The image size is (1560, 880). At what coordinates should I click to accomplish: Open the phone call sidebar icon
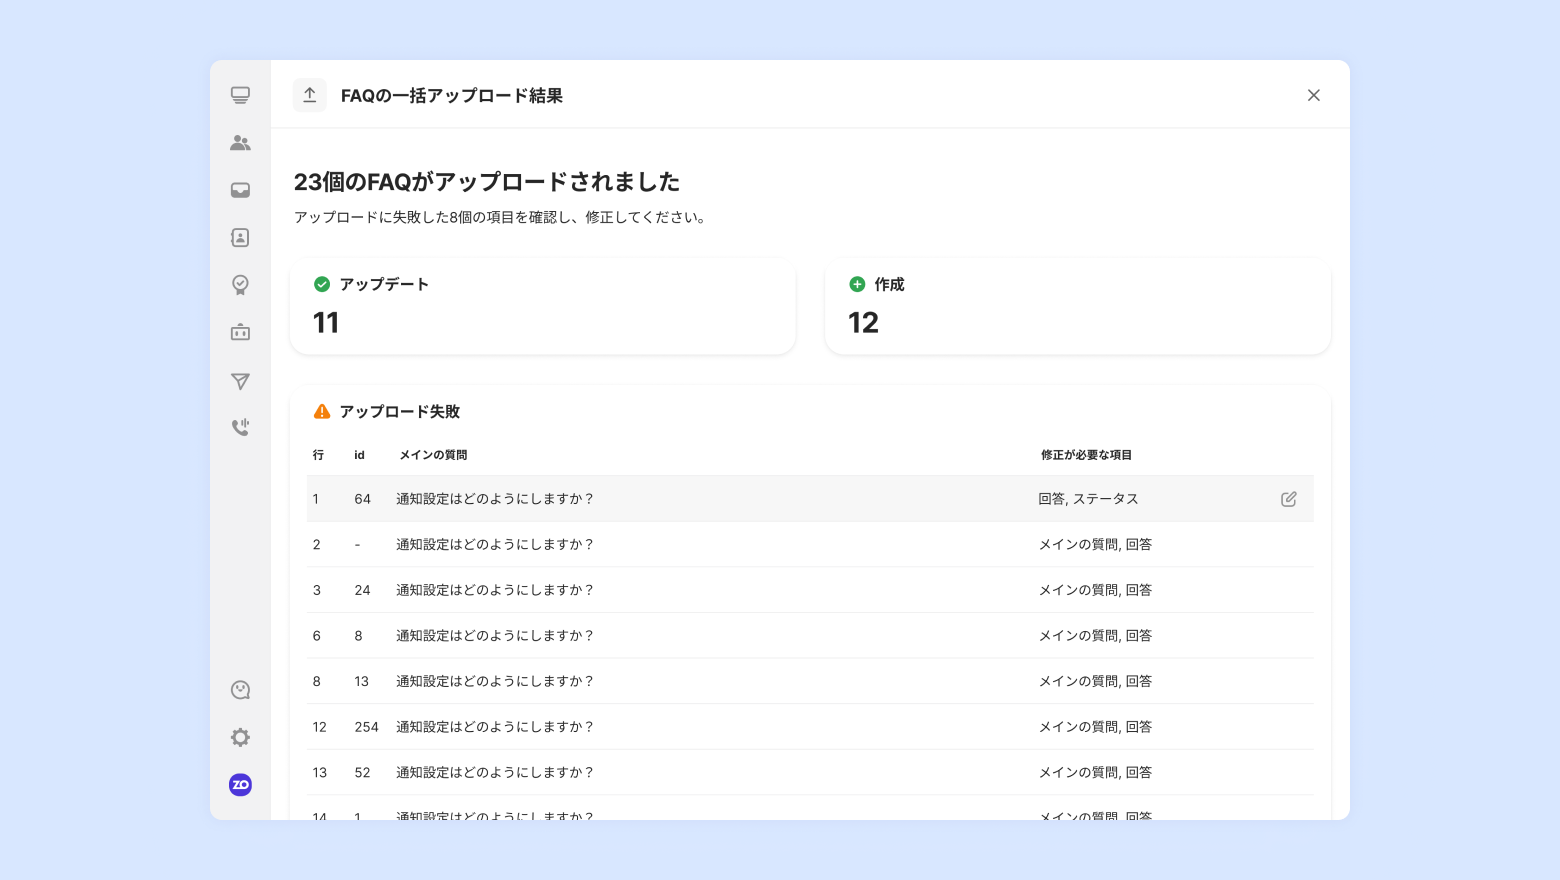tap(240, 427)
